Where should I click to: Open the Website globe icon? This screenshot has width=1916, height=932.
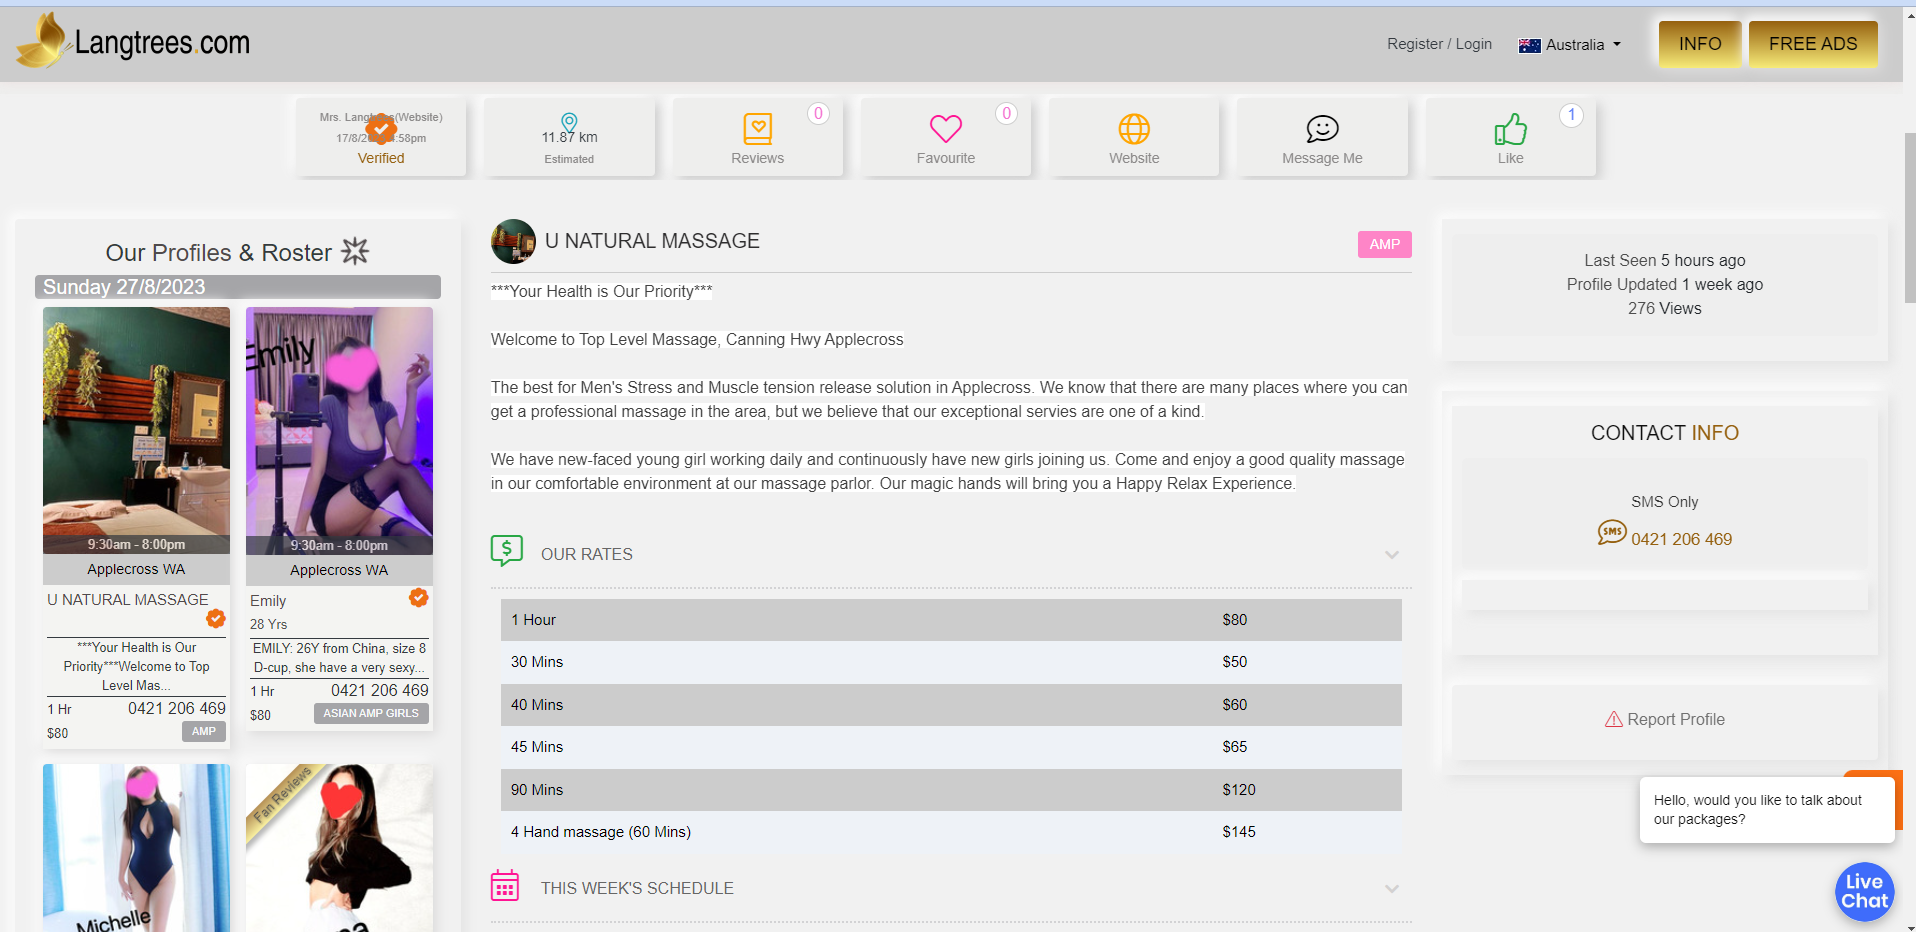(x=1134, y=129)
